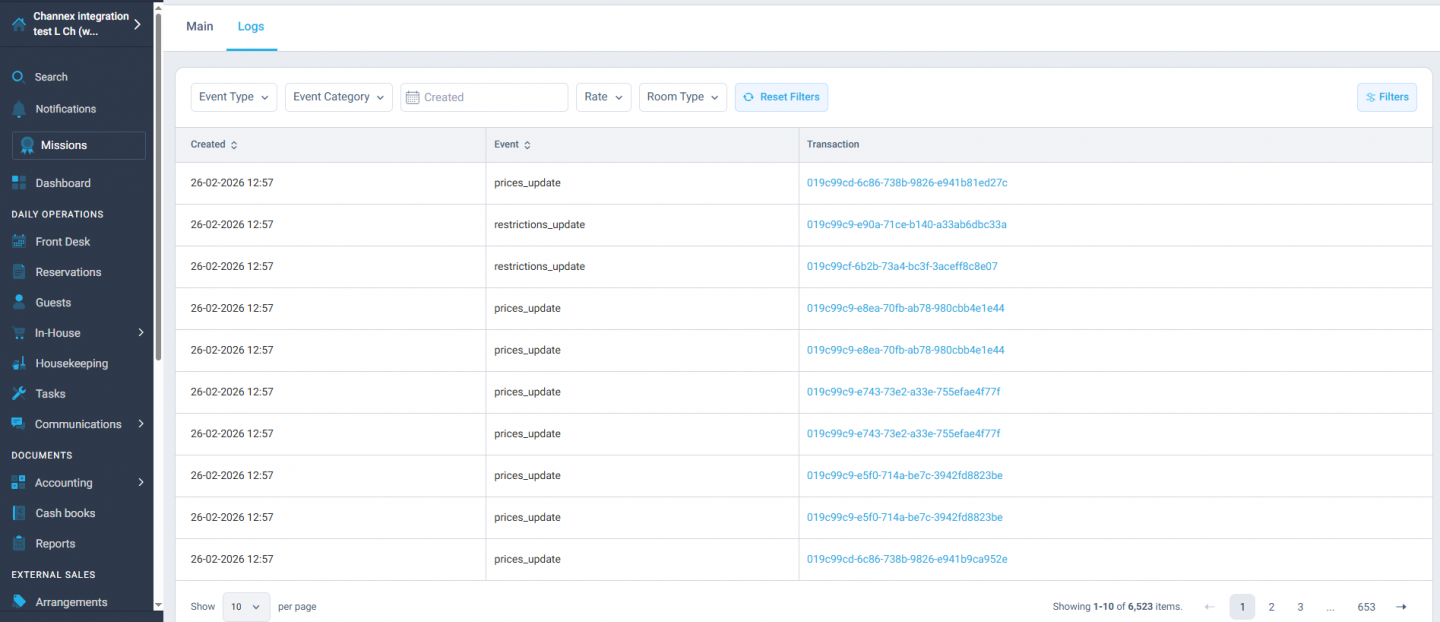Screen dimensions: 1440x622
Task: Open the calendar icon in Created filter
Action: [413, 97]
